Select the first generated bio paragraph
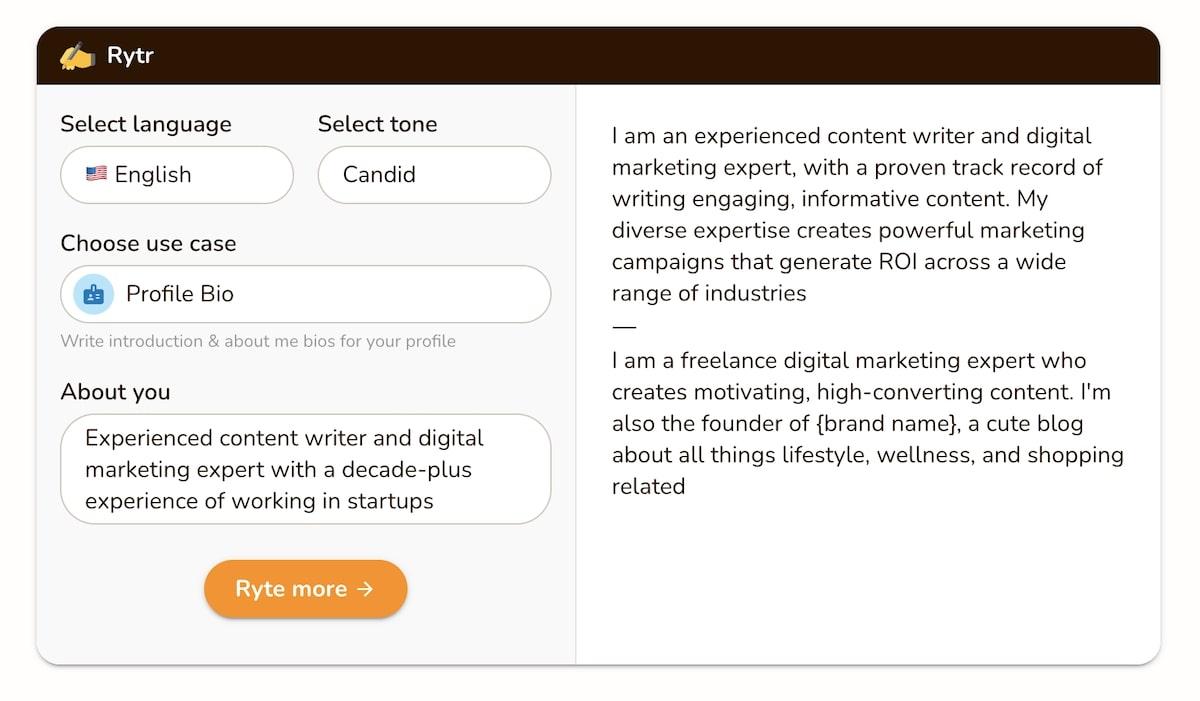 [x=860, y=214]
